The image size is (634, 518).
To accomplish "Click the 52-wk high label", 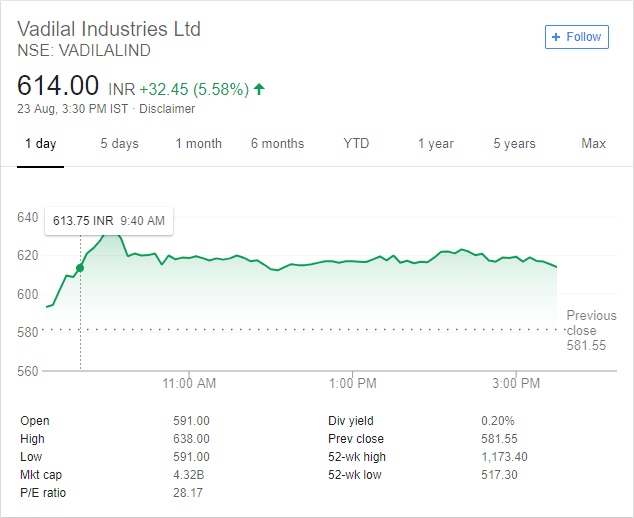I will tap(357, 457).
